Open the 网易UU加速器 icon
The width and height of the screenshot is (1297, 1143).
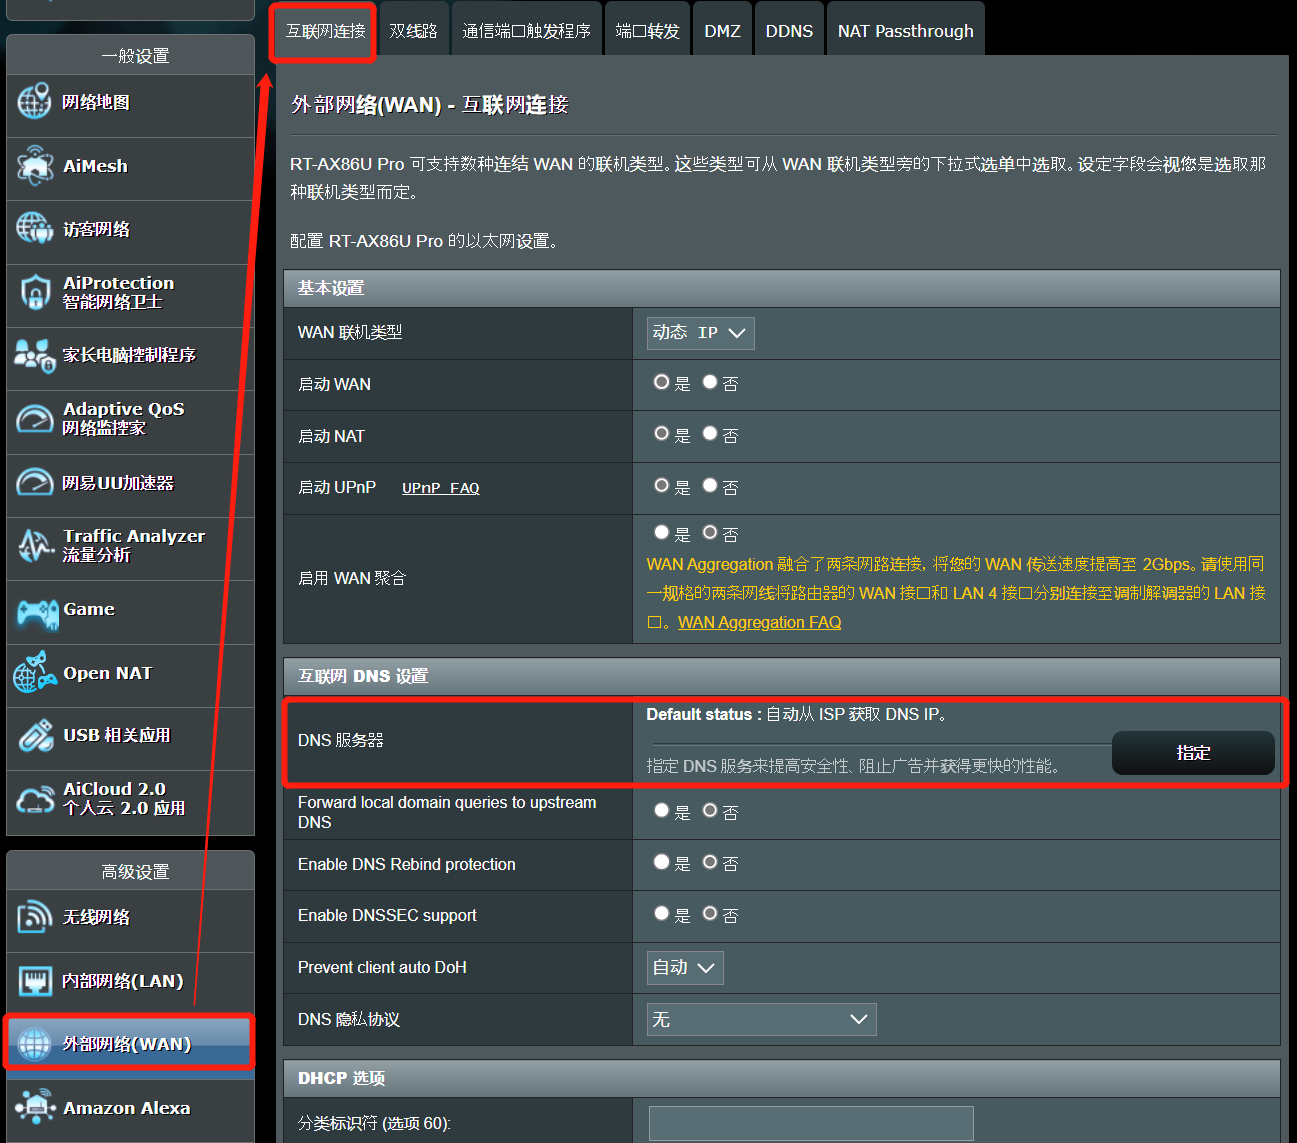35,482
